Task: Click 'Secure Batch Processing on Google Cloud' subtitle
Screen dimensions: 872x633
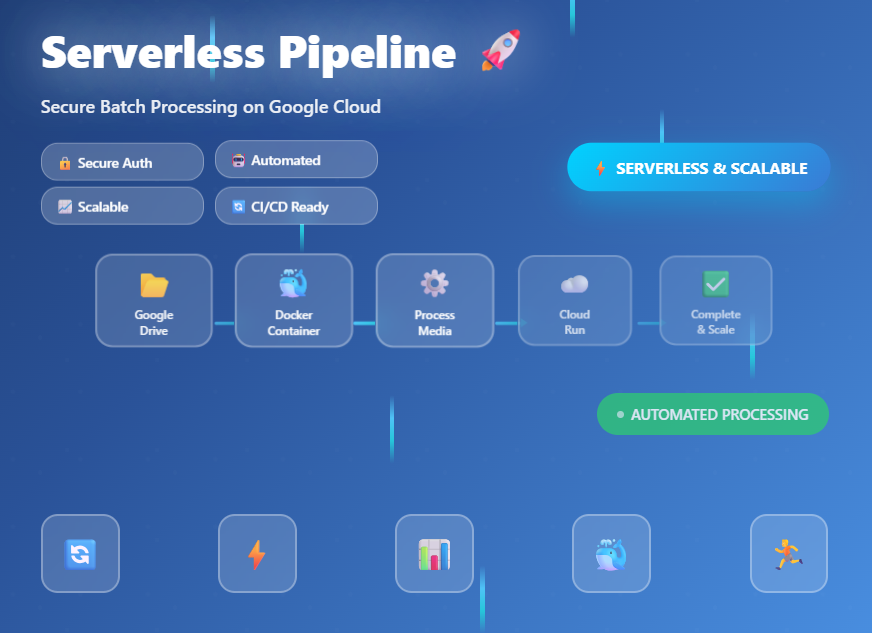Action: pyautogui.click(x=211, y=107)
